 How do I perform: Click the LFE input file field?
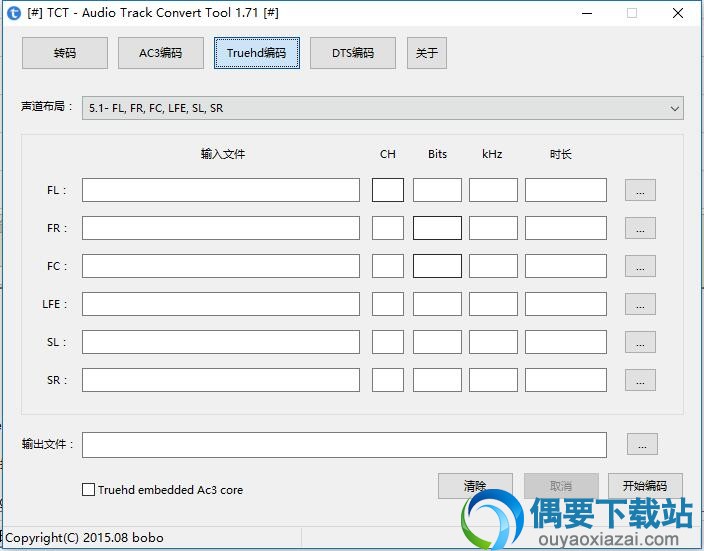[x=221, y=304]
